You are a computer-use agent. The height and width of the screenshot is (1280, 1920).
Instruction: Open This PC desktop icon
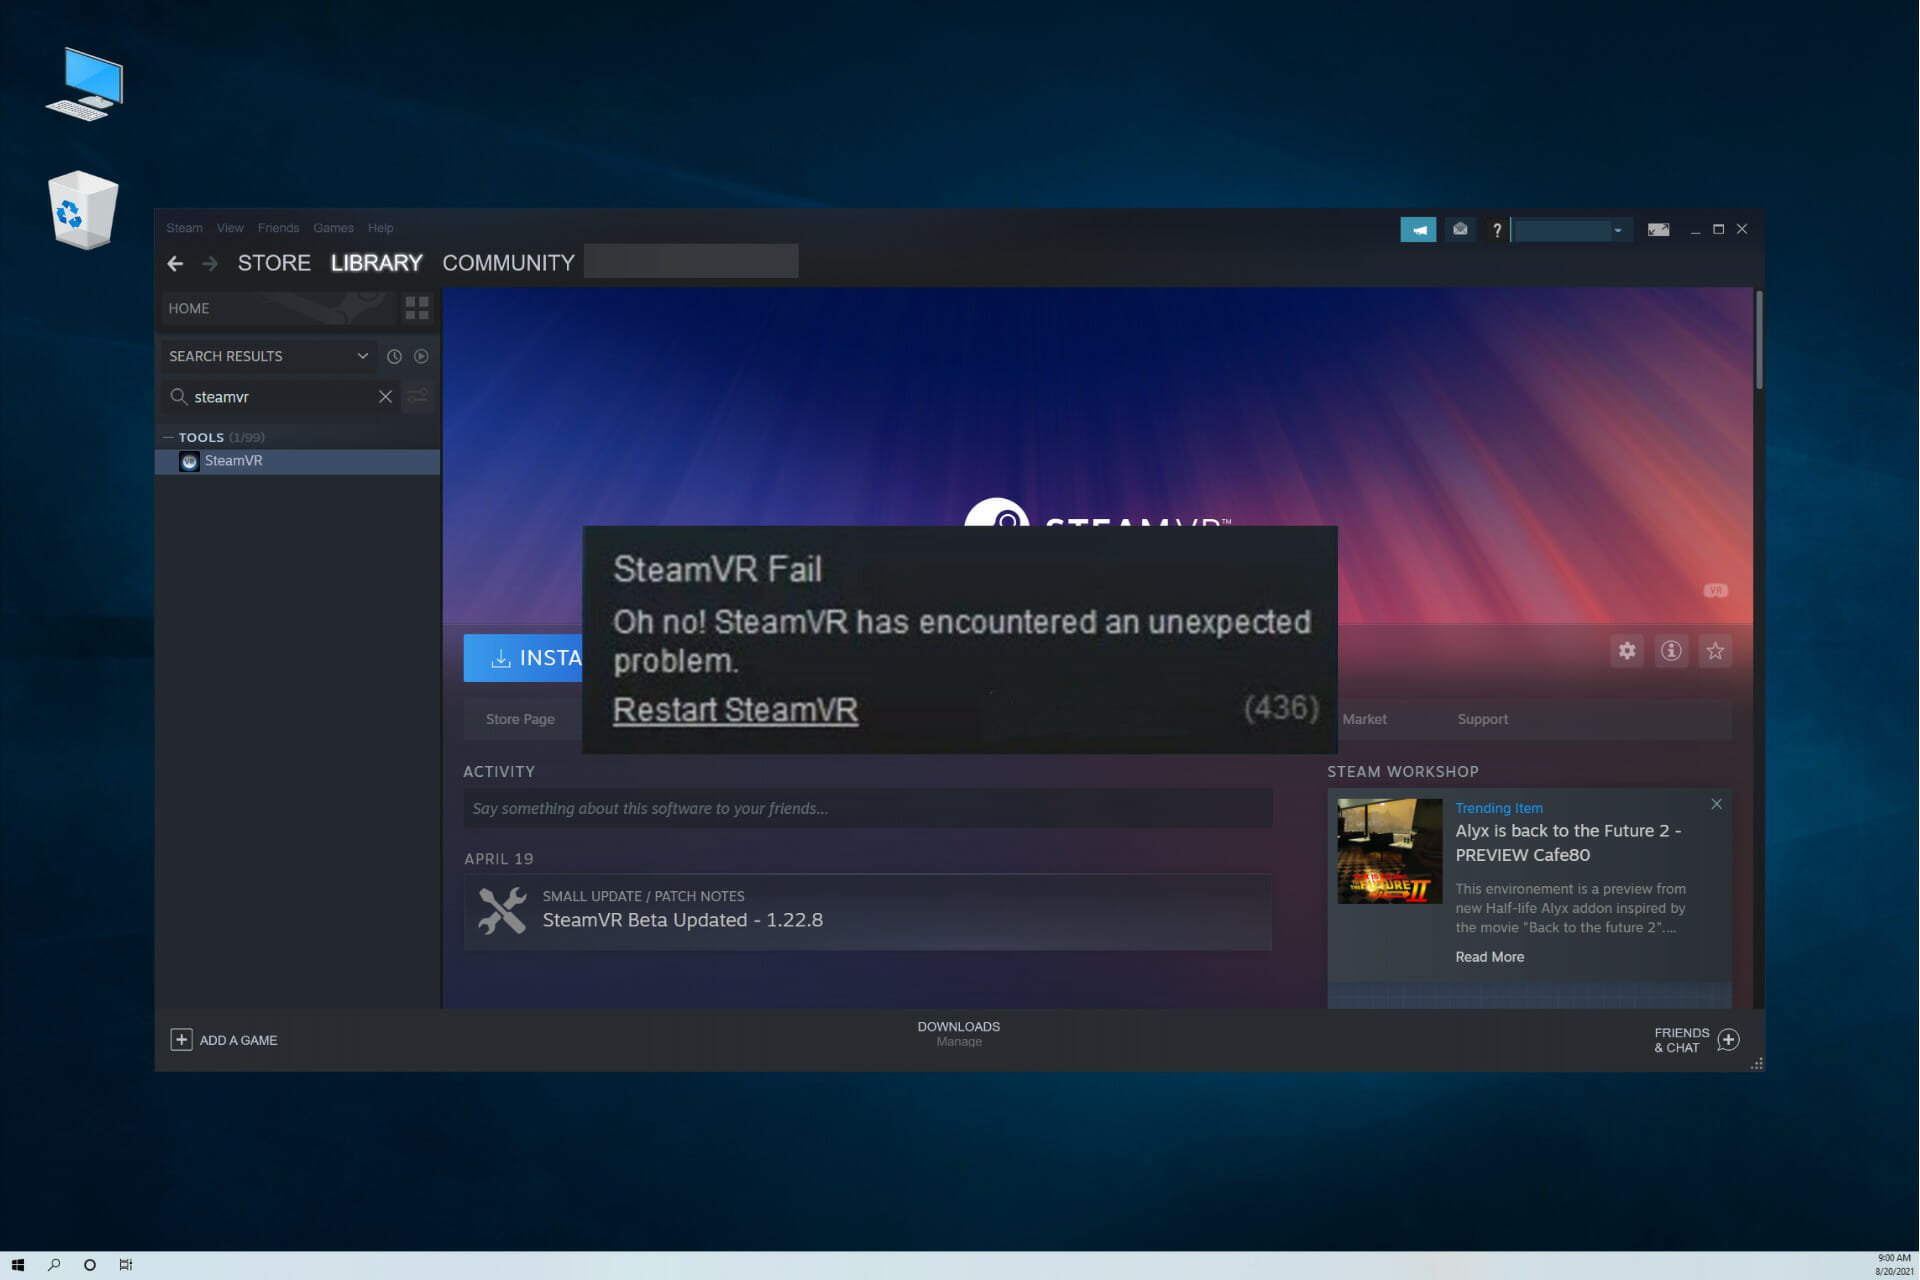tap(85, 84)
